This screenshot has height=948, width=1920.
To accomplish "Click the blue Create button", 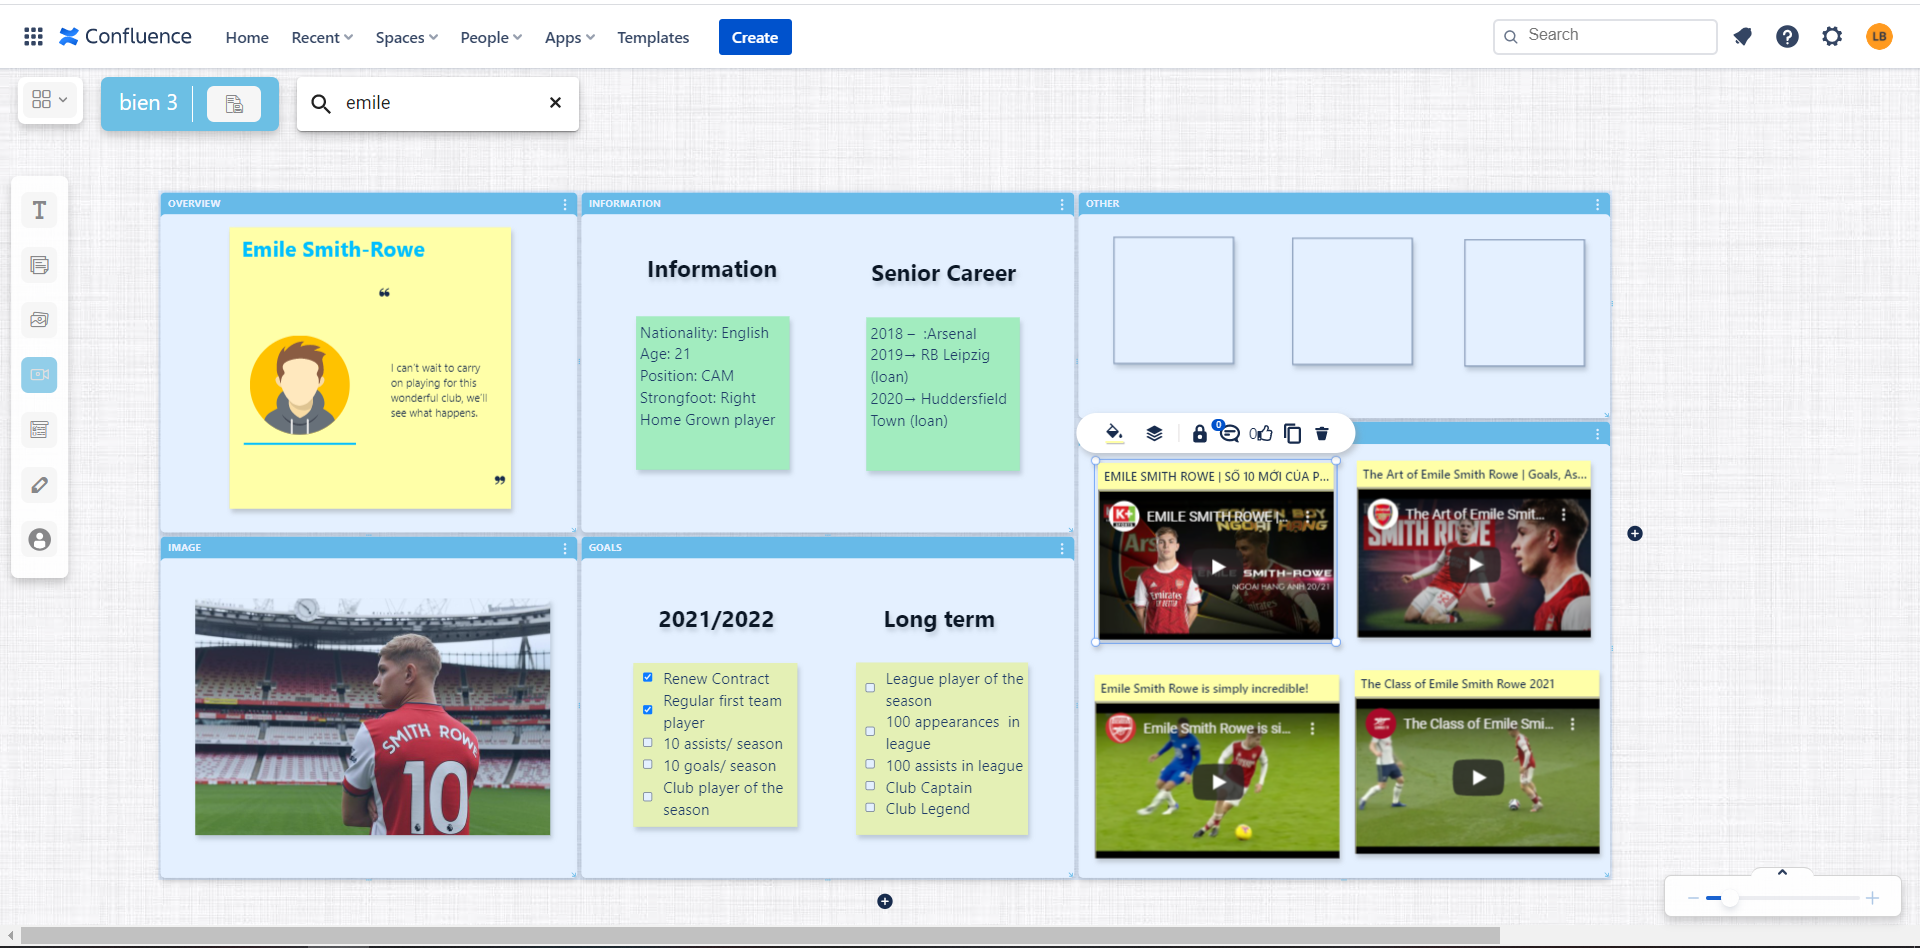I will [755, 38].
